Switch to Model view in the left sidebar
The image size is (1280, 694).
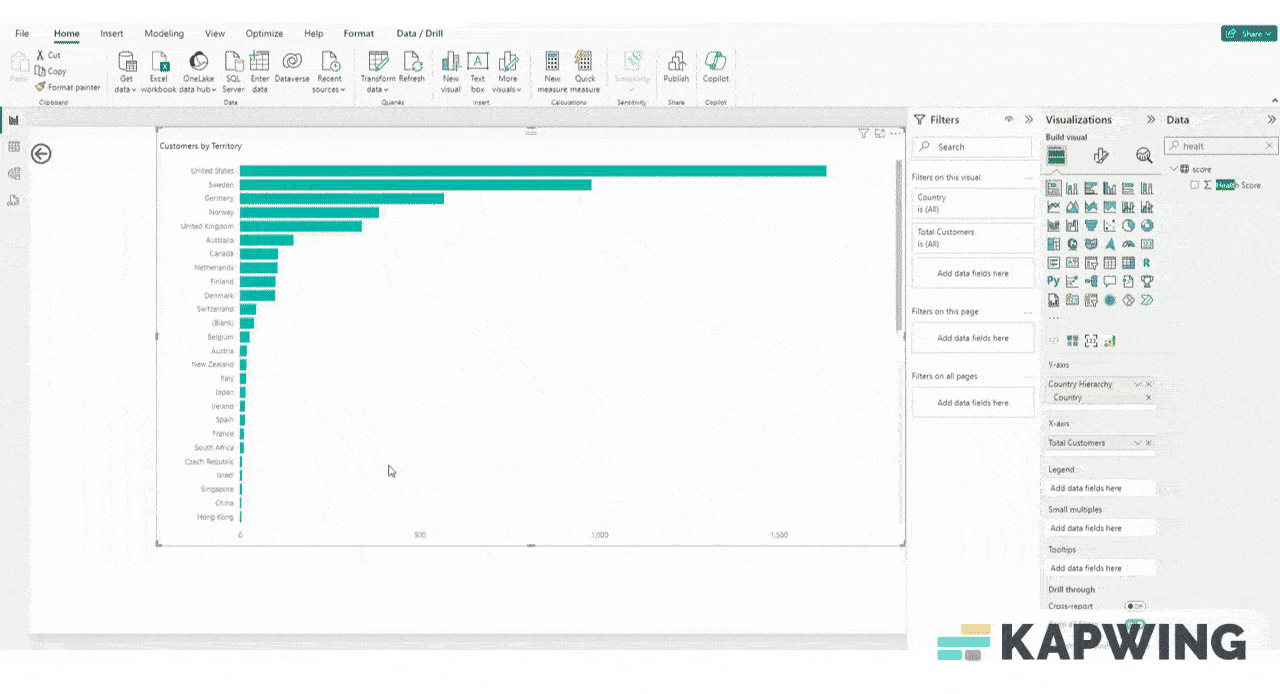[14, 173]
